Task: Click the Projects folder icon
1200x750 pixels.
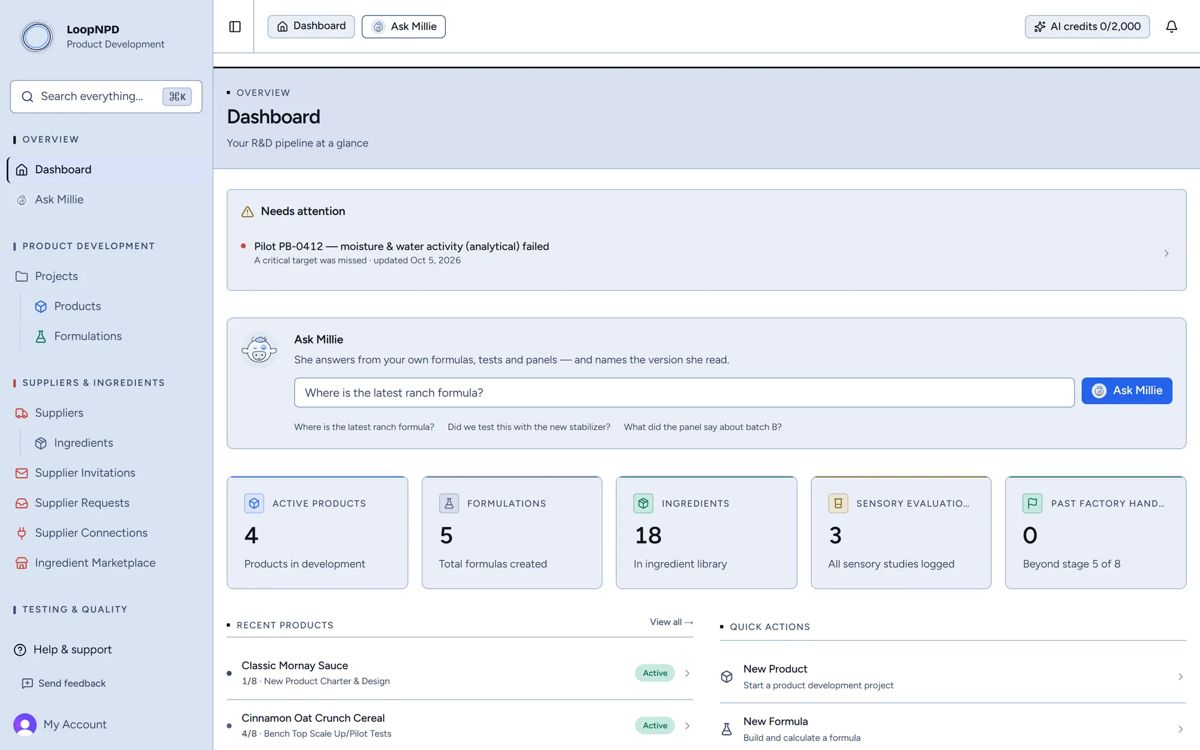Action: [22, 276]
